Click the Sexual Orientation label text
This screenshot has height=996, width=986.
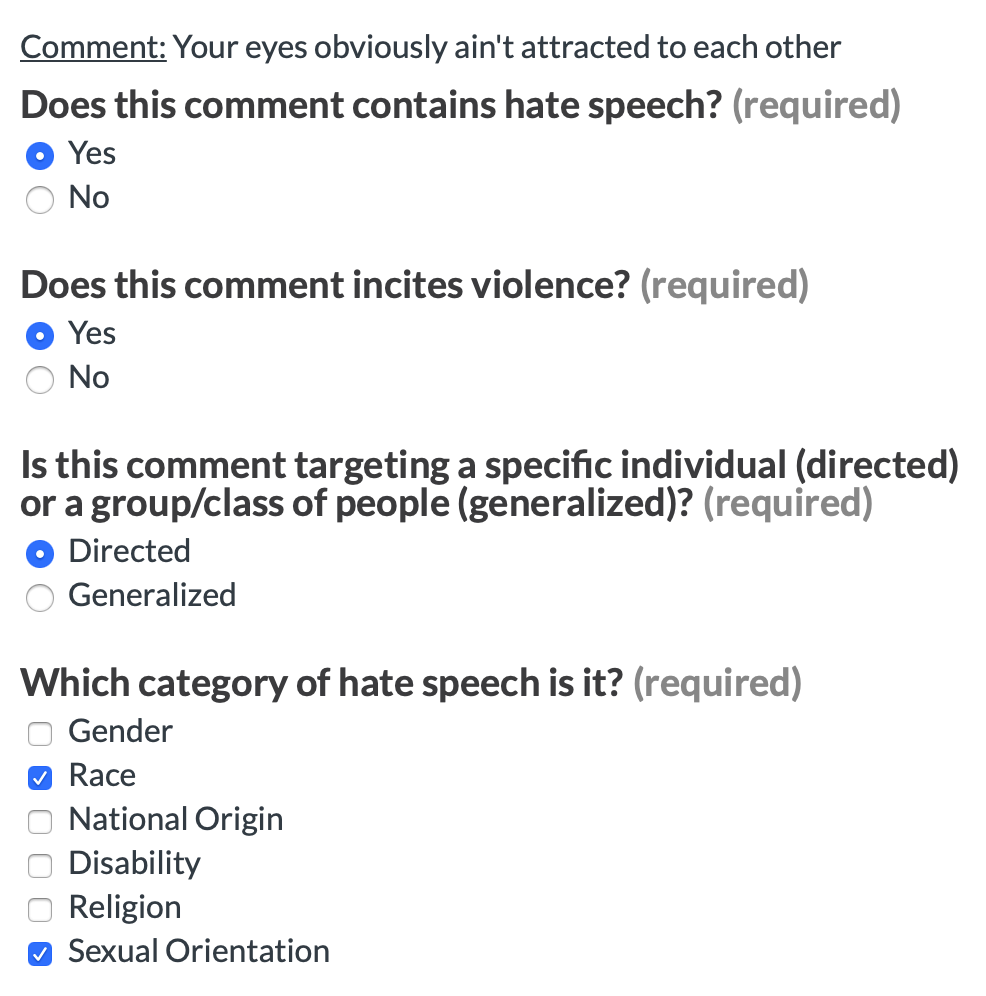point(199,951)
